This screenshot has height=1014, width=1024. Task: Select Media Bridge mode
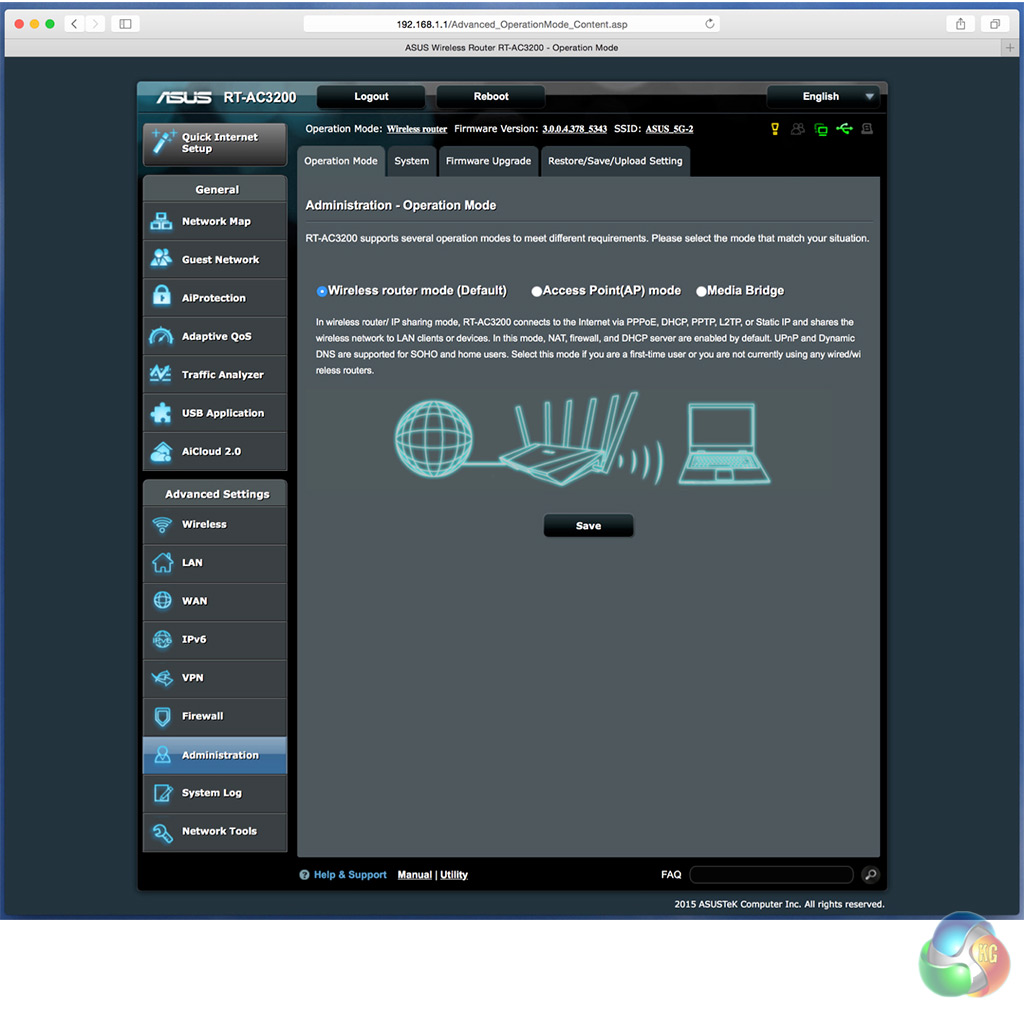[x=701, y=291]
